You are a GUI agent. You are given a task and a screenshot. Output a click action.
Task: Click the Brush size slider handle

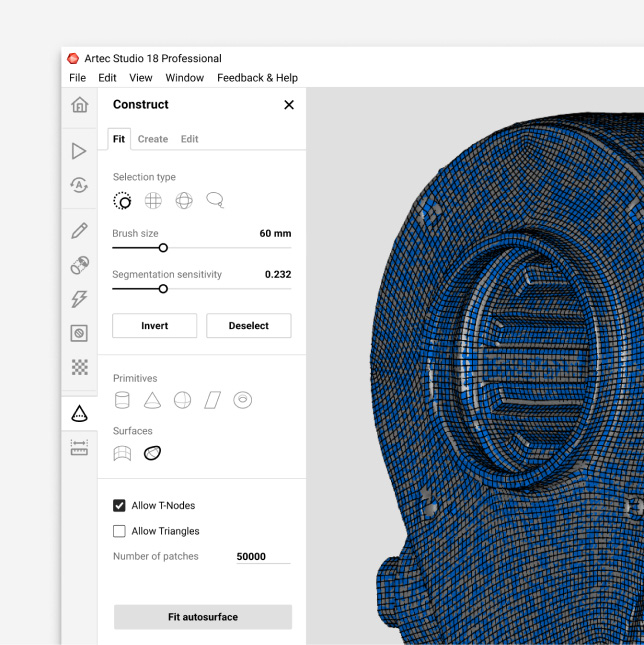163,248
